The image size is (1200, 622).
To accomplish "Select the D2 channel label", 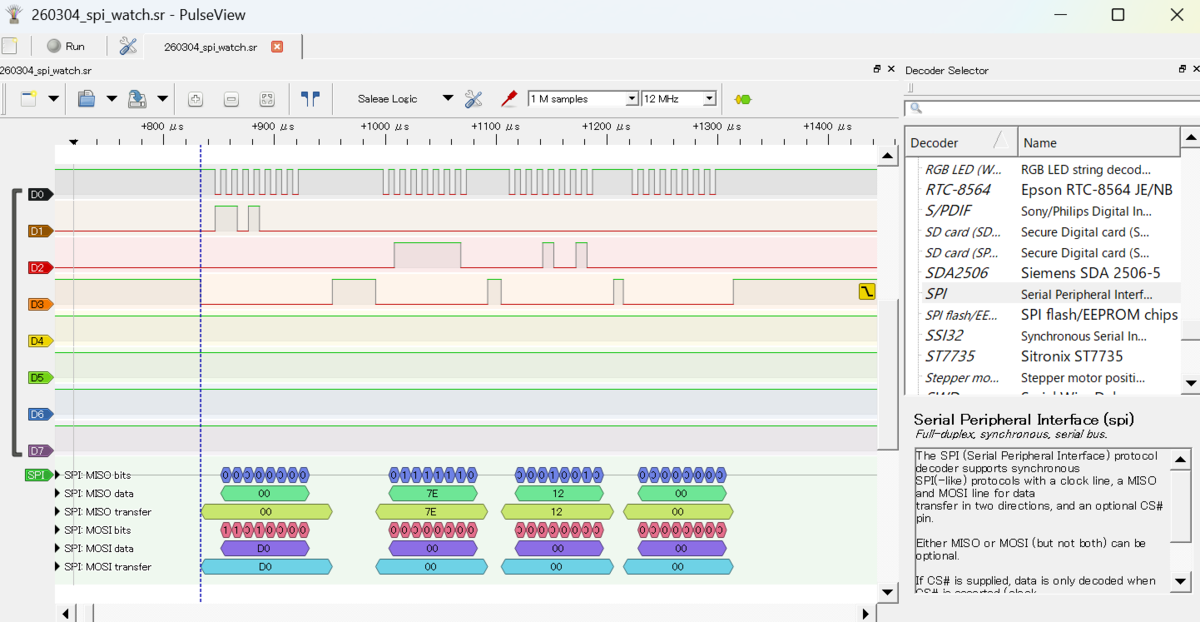I will (39, 268).
